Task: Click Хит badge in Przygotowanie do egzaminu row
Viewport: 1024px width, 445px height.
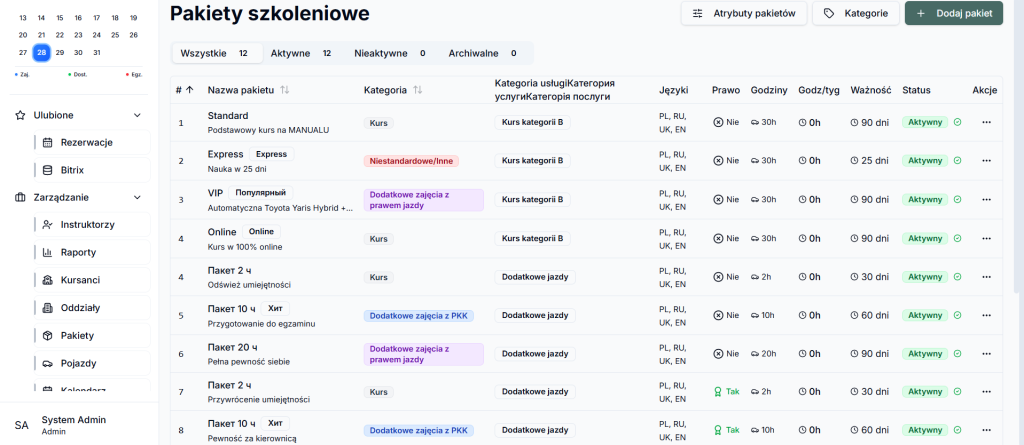Action: pyautogui.click(x=275, y=308)
